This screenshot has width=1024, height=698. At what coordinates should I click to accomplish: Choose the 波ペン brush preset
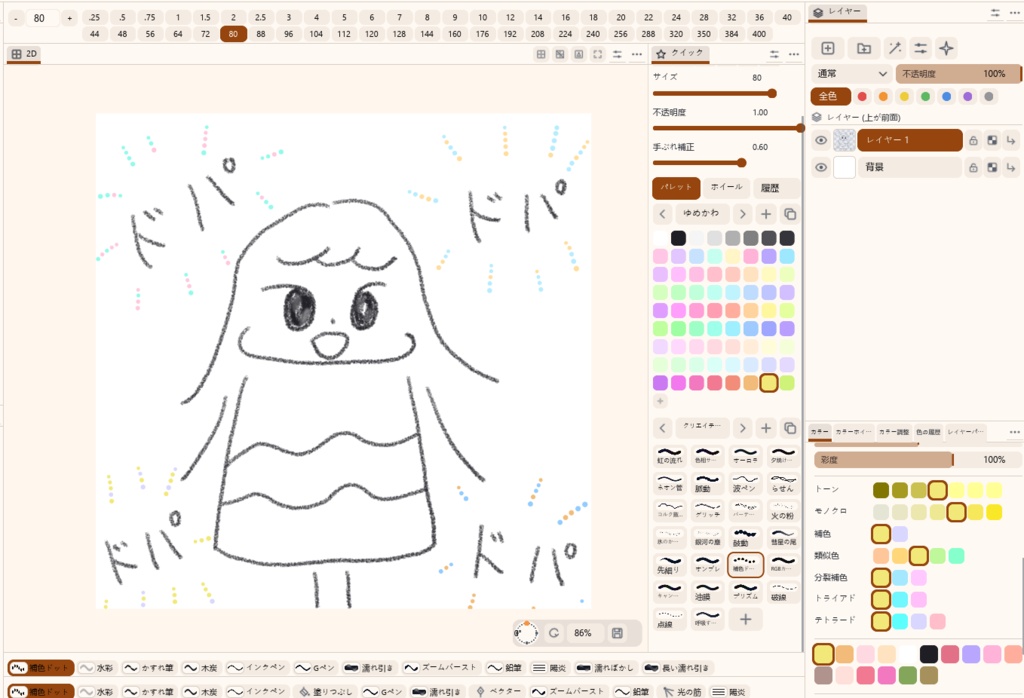(744, 483)
